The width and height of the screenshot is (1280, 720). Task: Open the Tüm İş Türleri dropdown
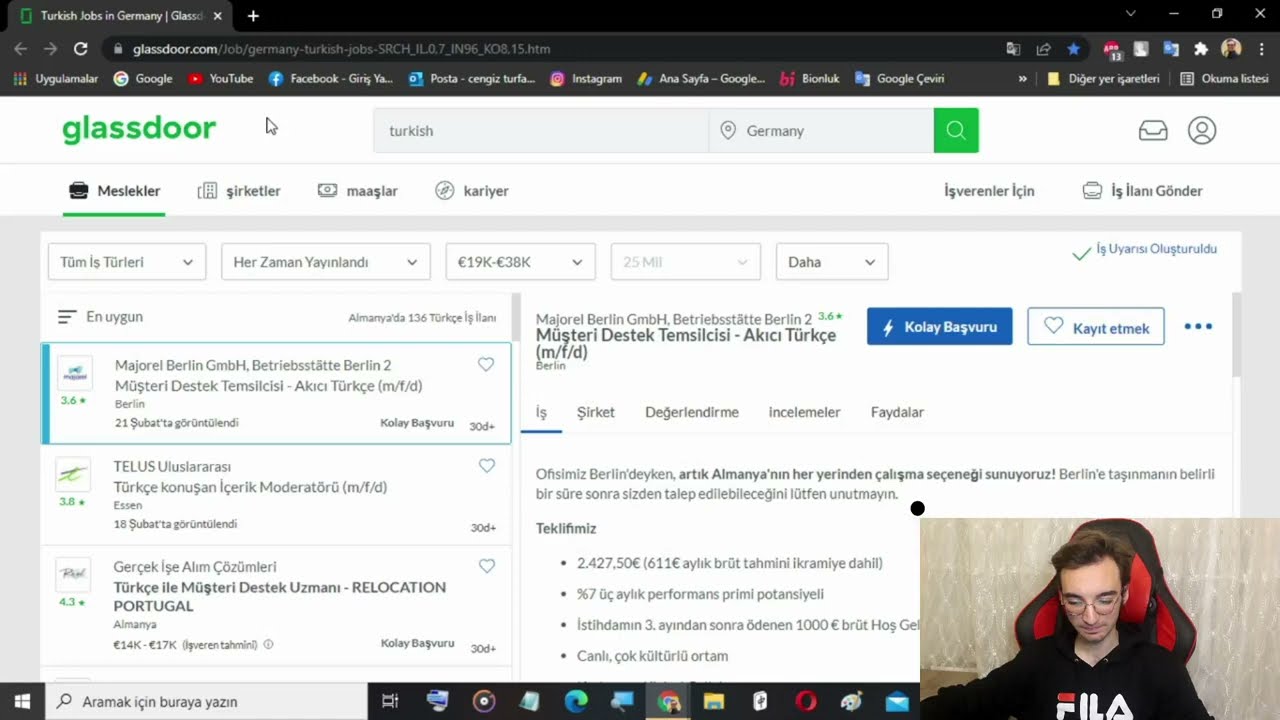[x=127, y=262]
